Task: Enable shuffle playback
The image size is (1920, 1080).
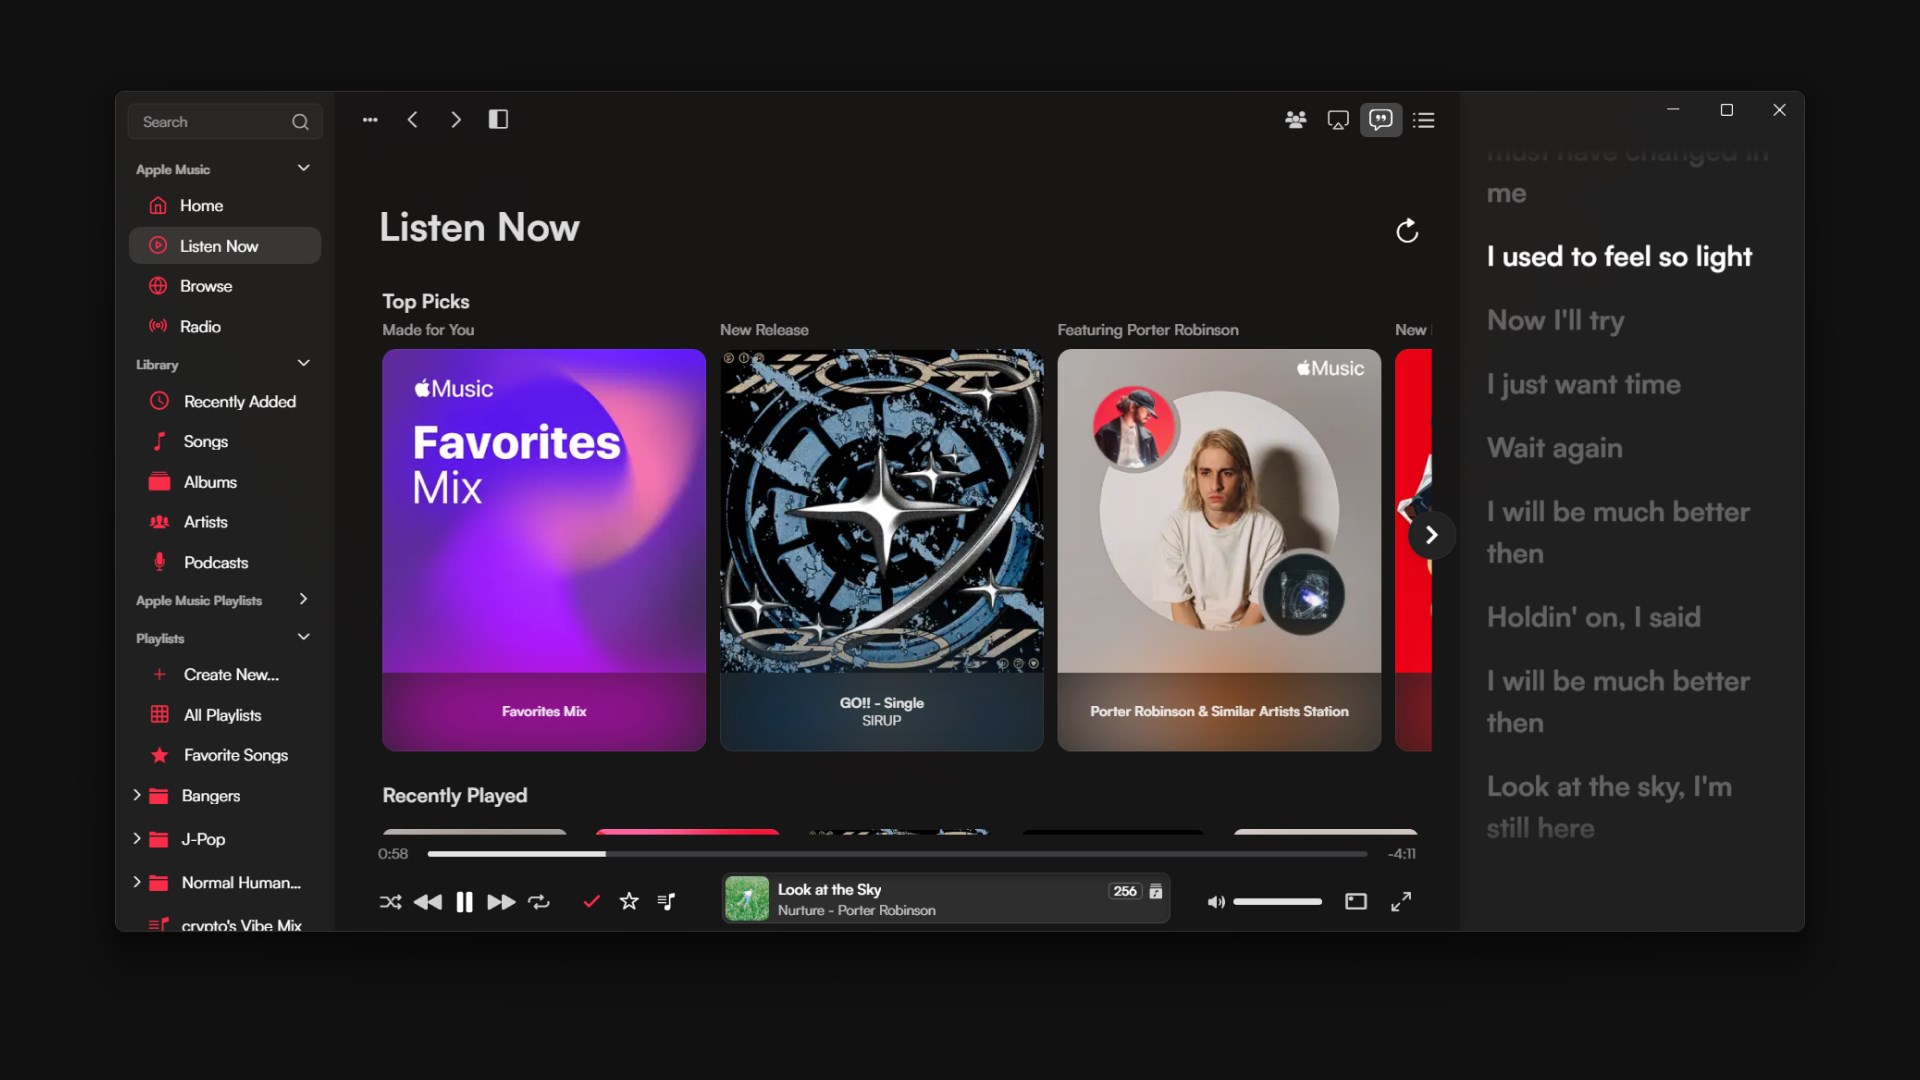Action: [x=390, y=901]
